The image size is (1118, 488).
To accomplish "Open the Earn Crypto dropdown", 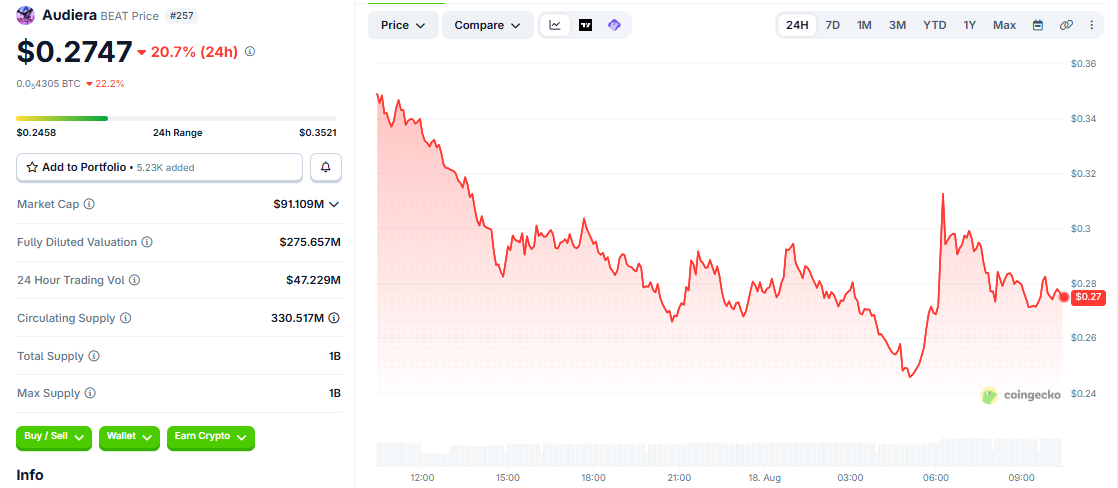I will 210,437.
